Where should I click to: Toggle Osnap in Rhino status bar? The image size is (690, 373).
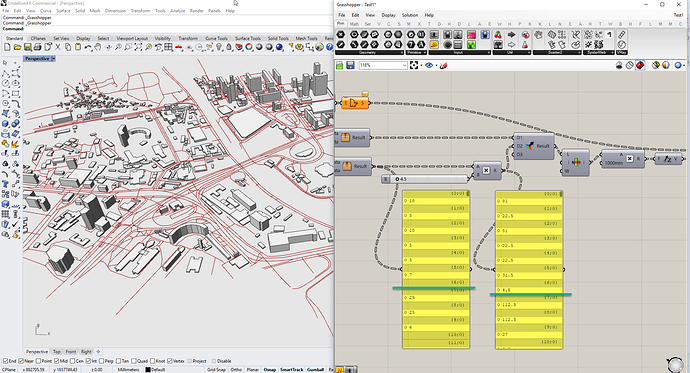[269, 369]
